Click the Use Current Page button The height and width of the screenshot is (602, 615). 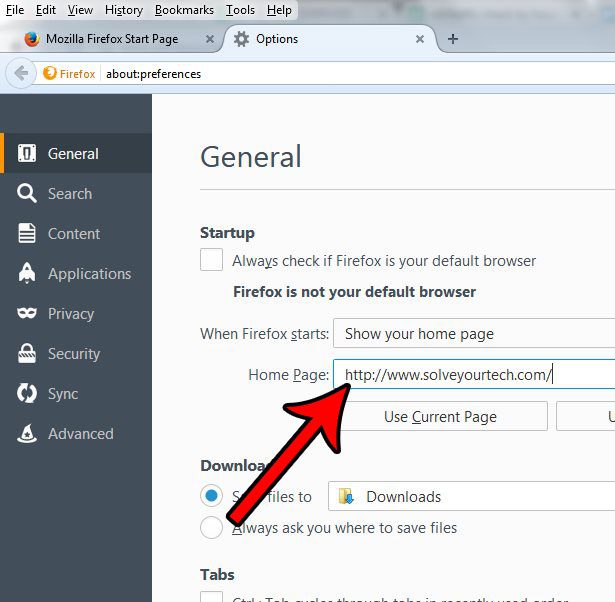pos(440,416)
